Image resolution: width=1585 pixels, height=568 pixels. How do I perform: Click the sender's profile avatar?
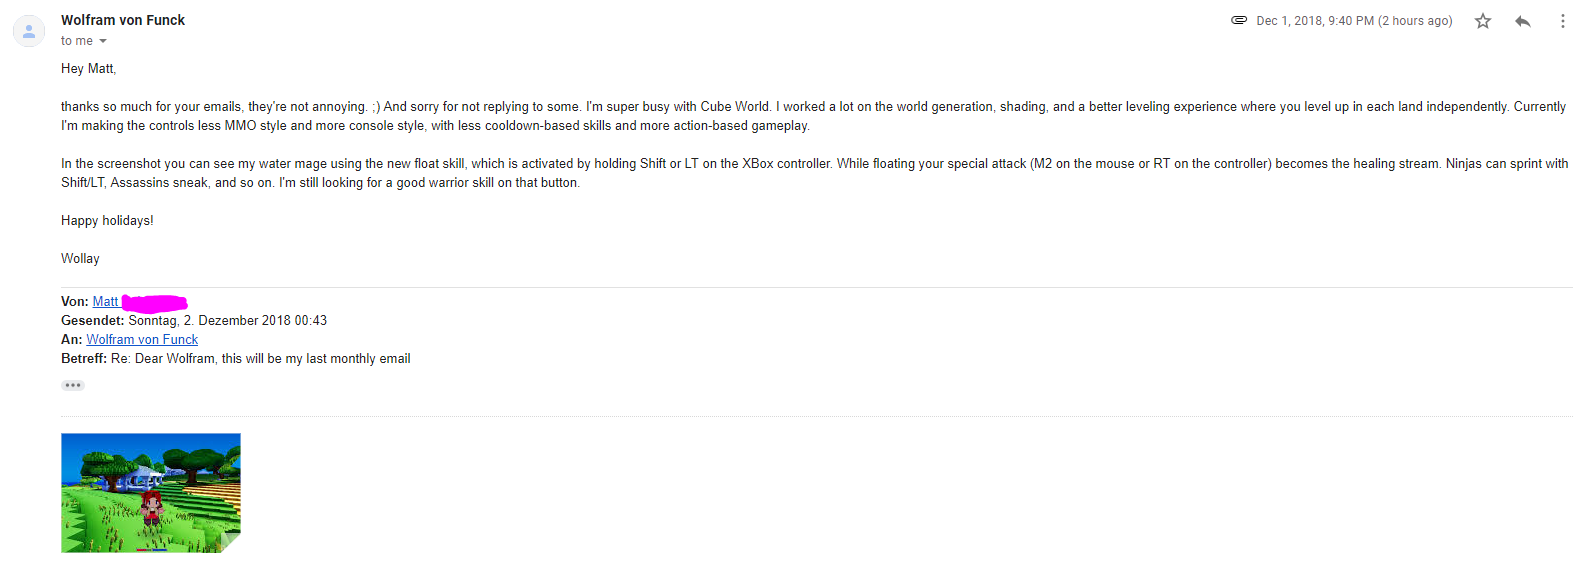pos(29,31)
